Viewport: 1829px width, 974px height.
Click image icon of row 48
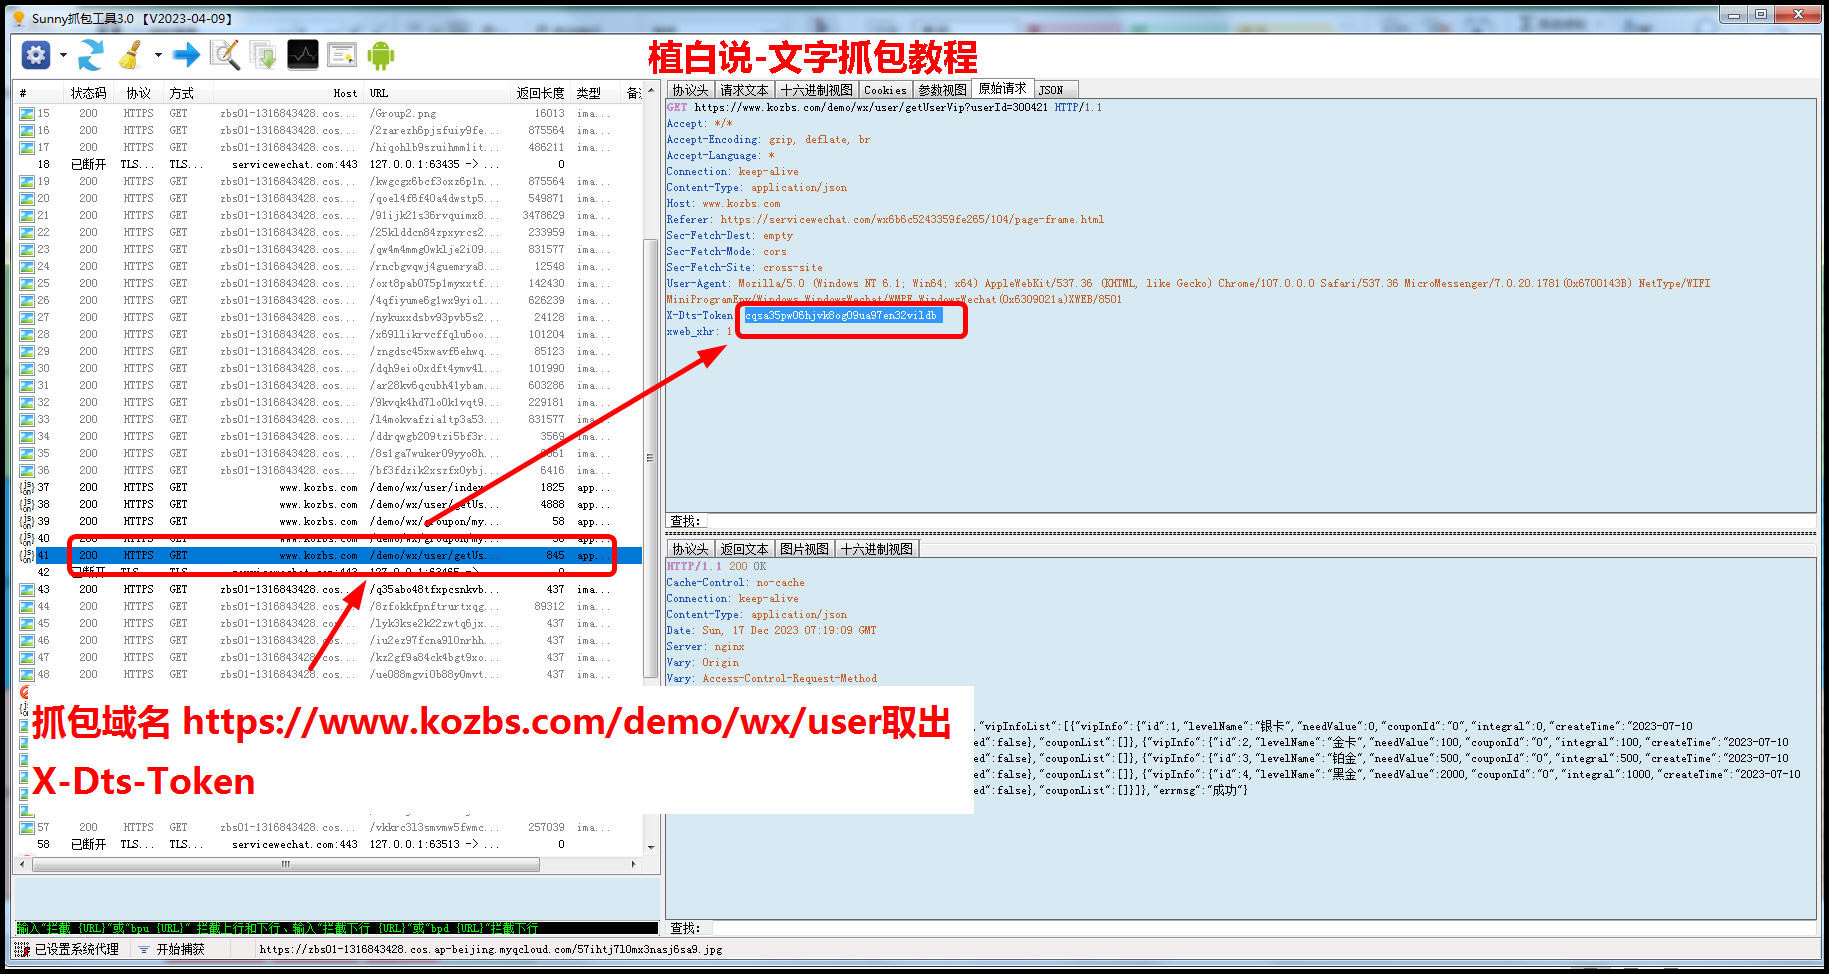27,675
